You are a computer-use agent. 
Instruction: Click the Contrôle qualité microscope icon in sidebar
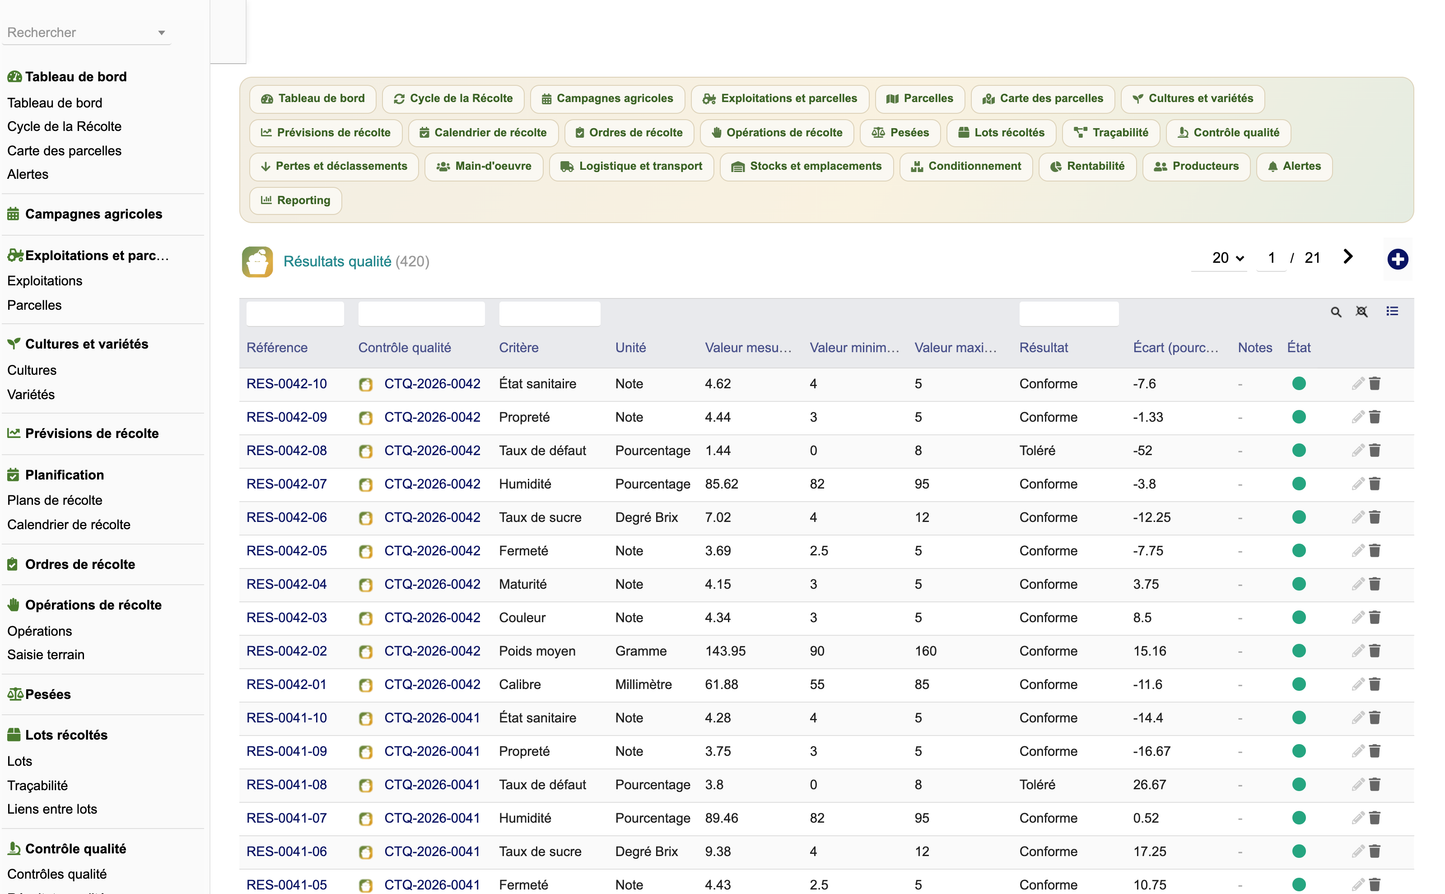click(x=14, y=848)
